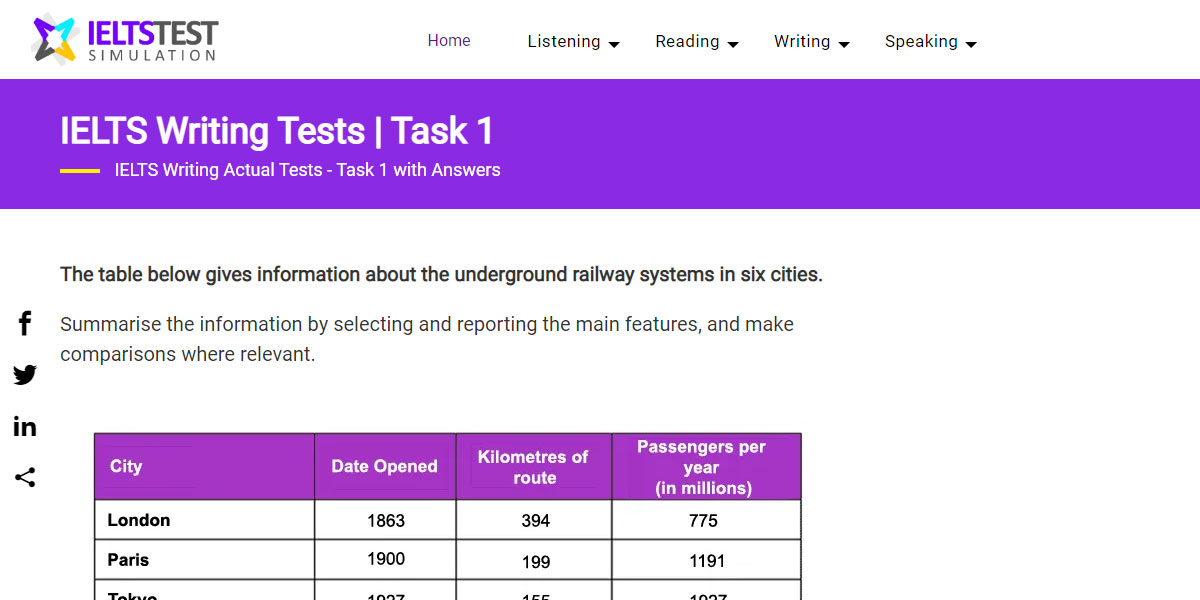Click the IELTS TEST SIMULATION logo

pos(123,38)
